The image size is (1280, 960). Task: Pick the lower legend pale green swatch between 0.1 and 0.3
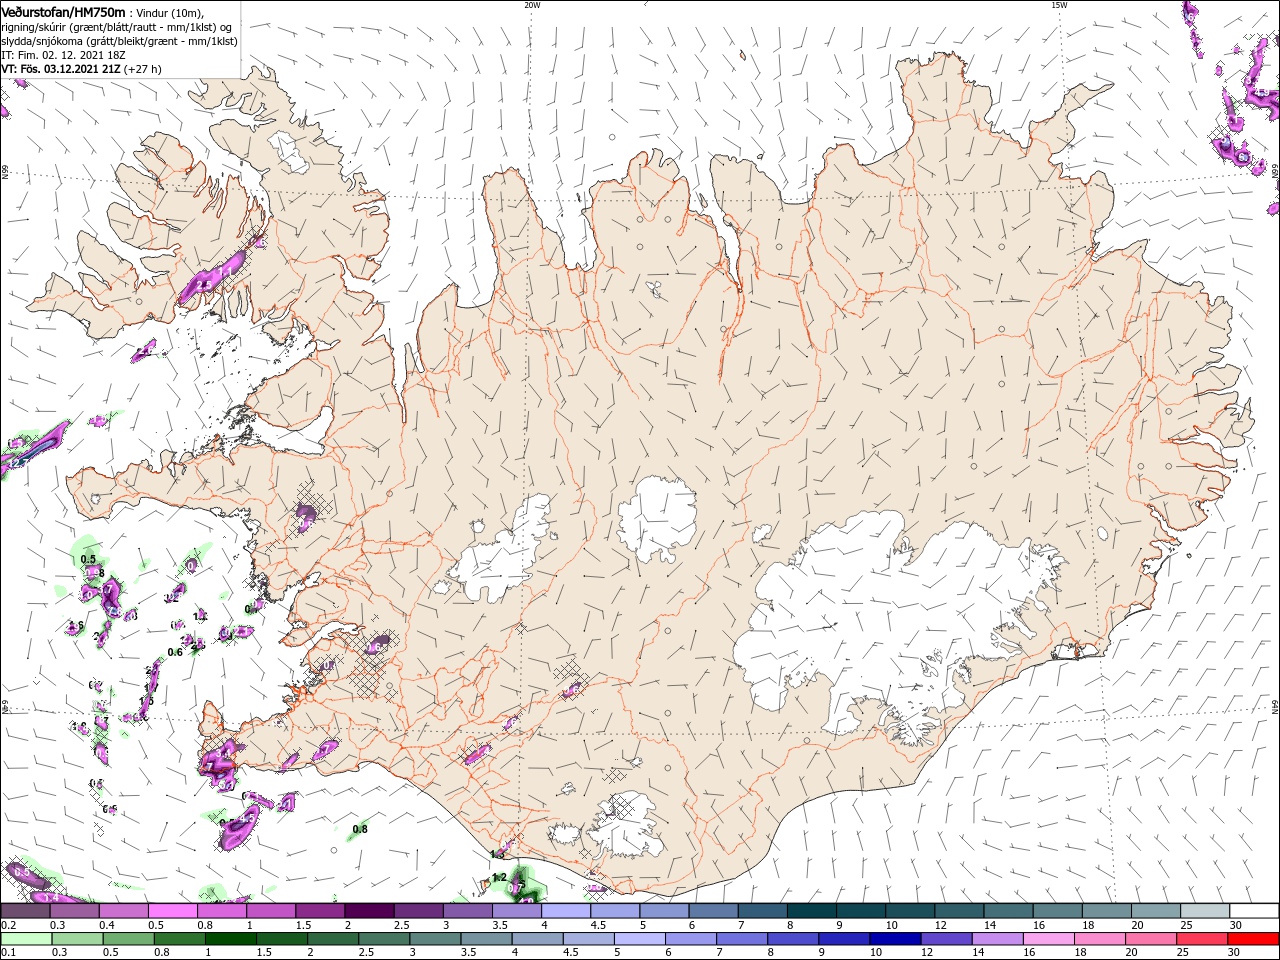click(26, 939)
